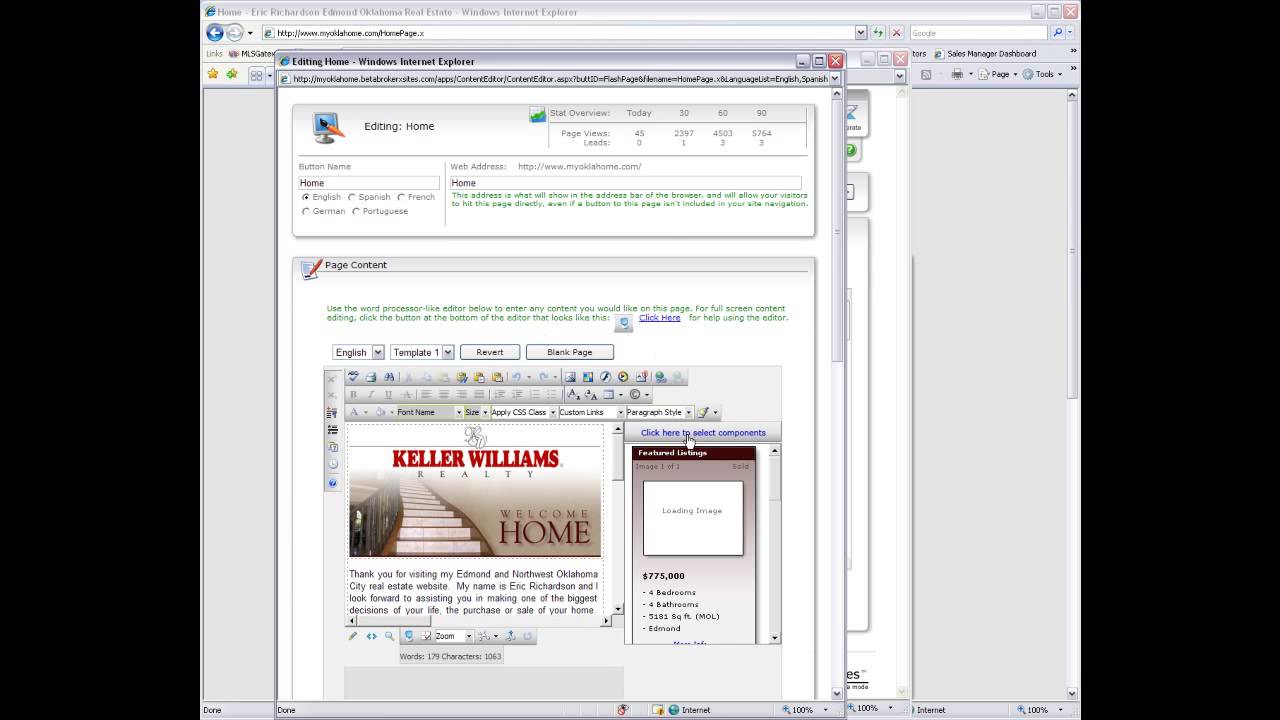Expand the popup window address bar dropdown
The image size is (1280, 720).
pos(836,78)
